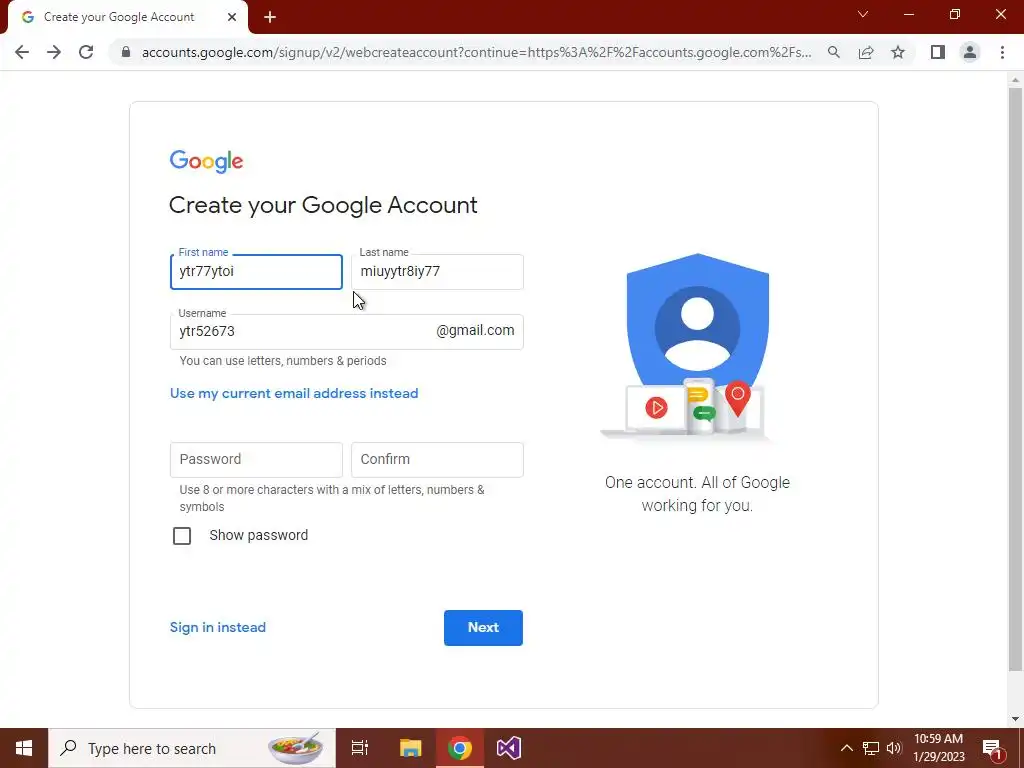
Task: View site security lock information
Action: (126, 52)
